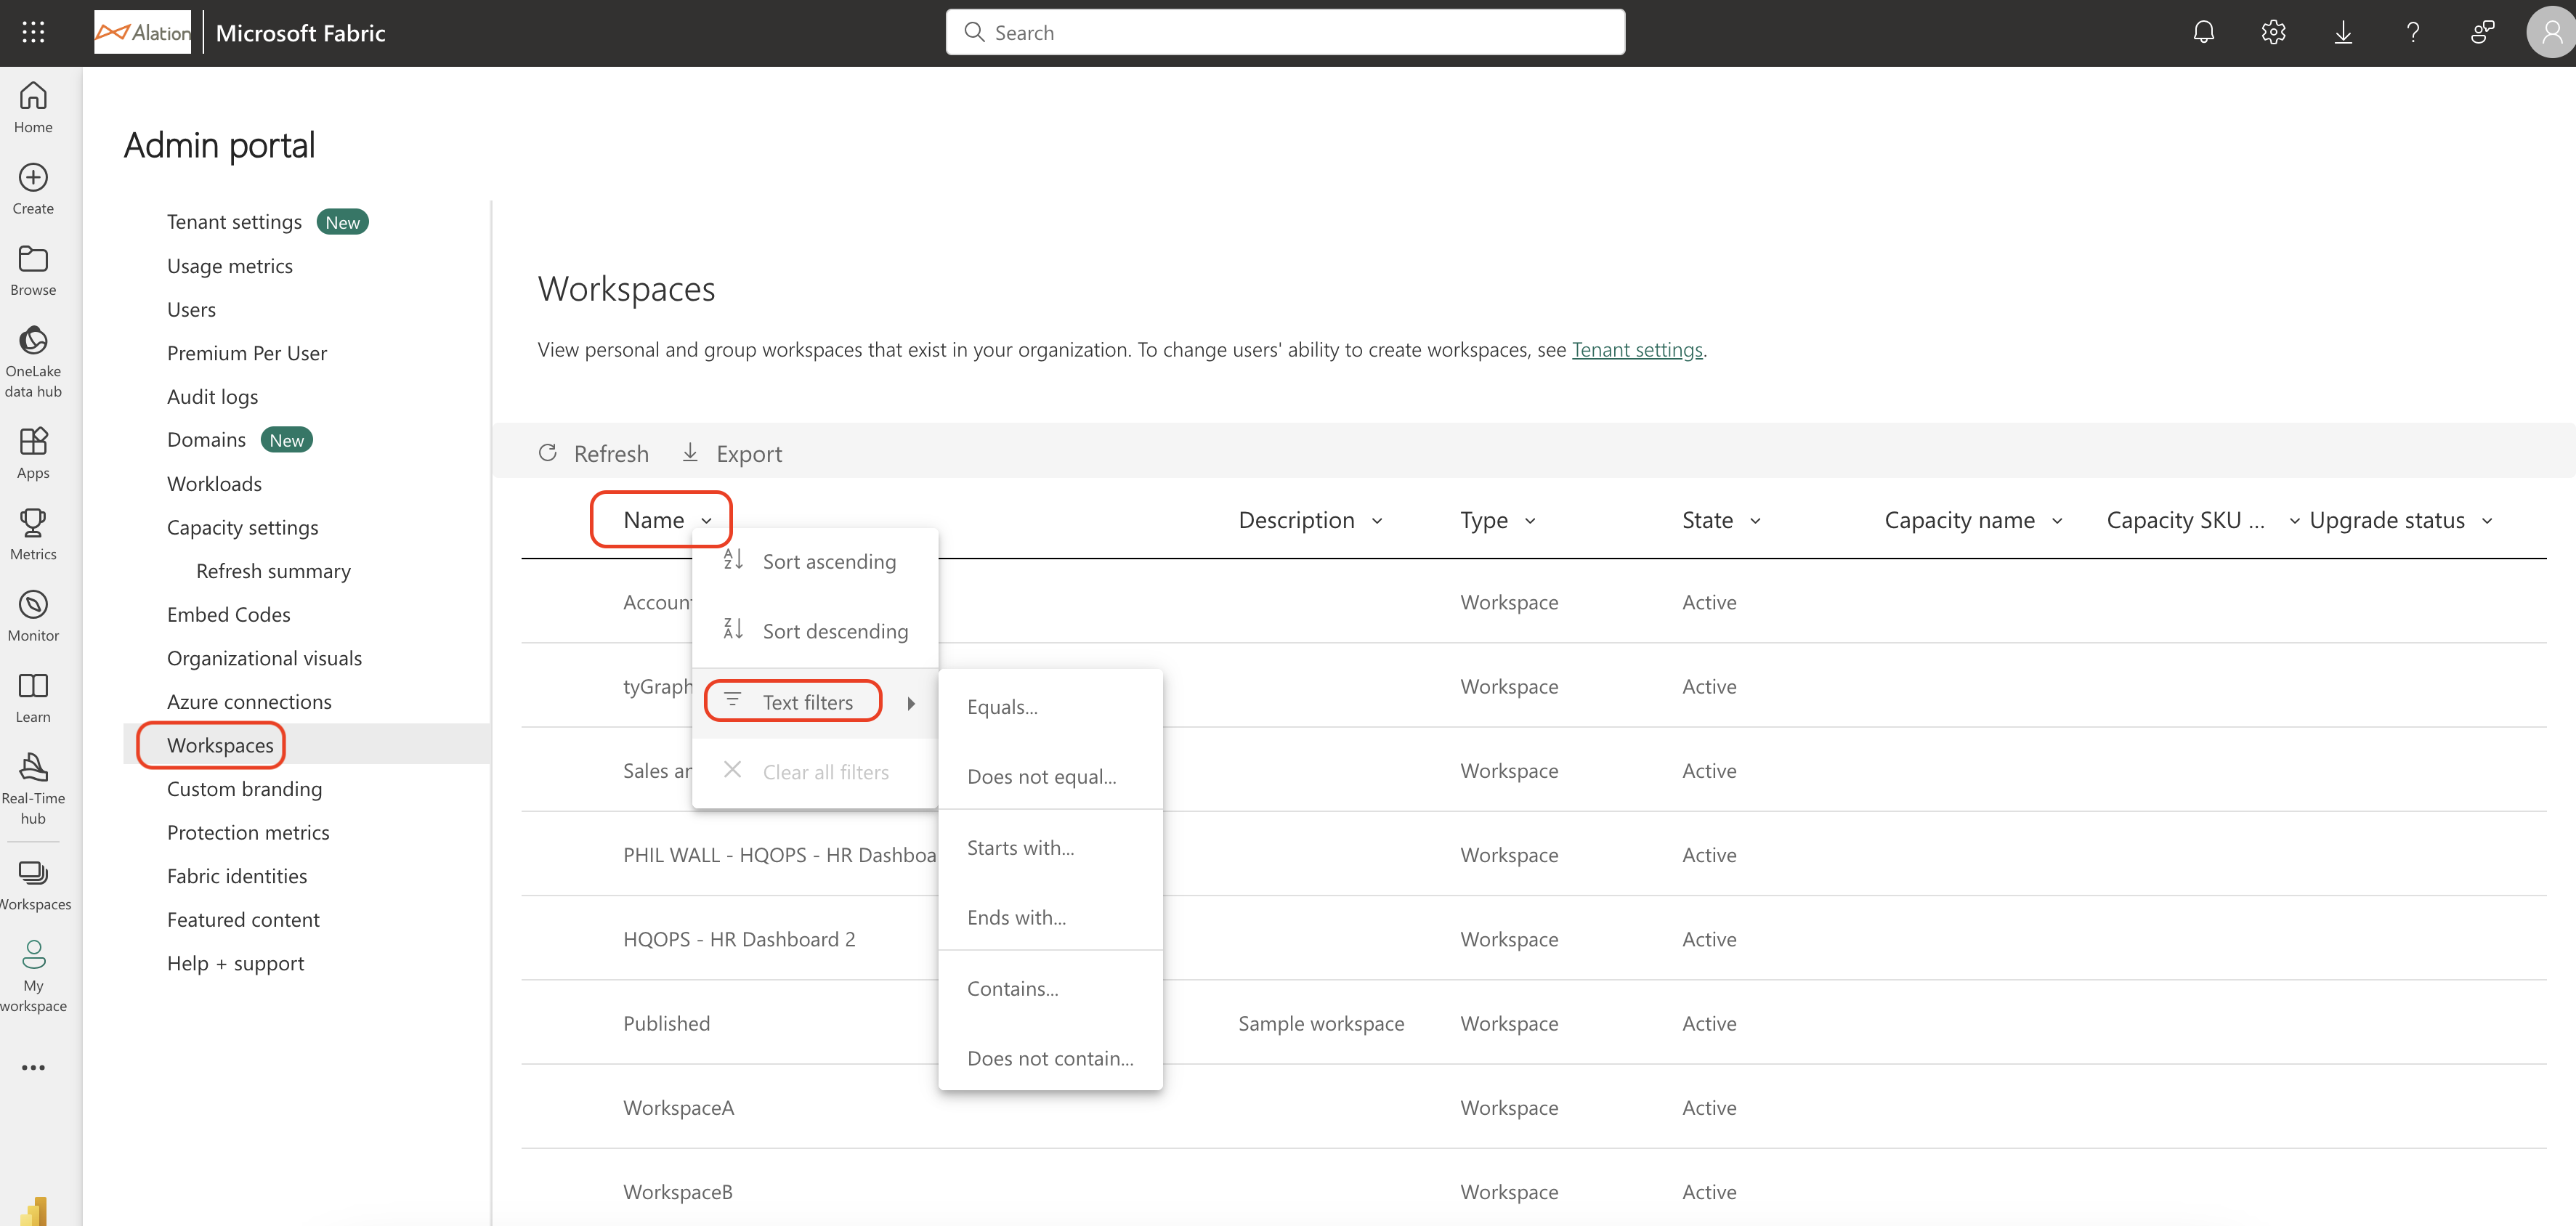Open Organizational visuals in admin menu
Viewport: 2576px width, 1226px height.
264,658
